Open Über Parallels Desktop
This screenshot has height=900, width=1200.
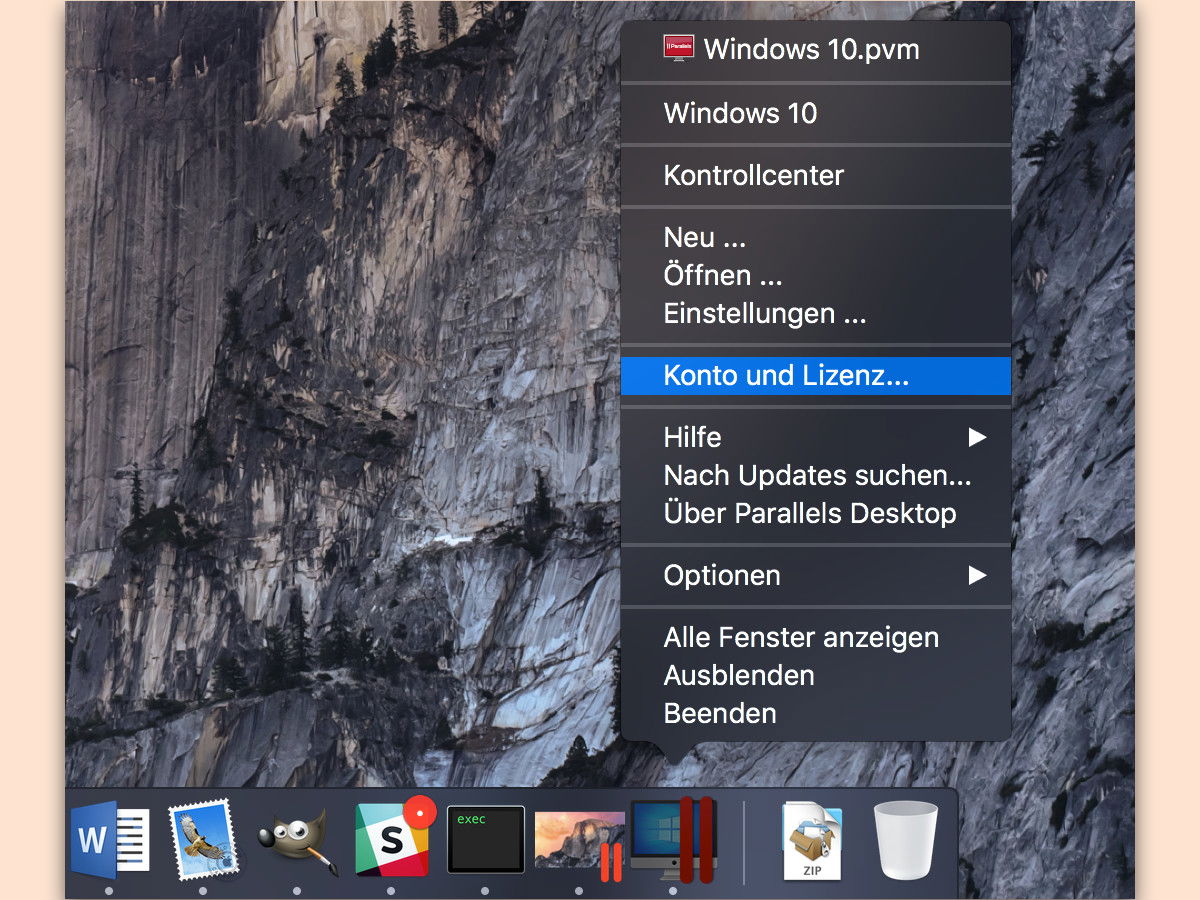click(x=816, y=513)
